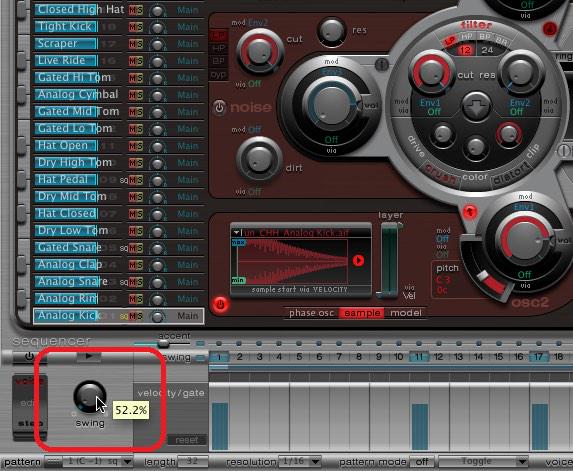Click the filter drive knob
Image resolution: width=573 pixels, height=471 pixels.
pos(443,134)
